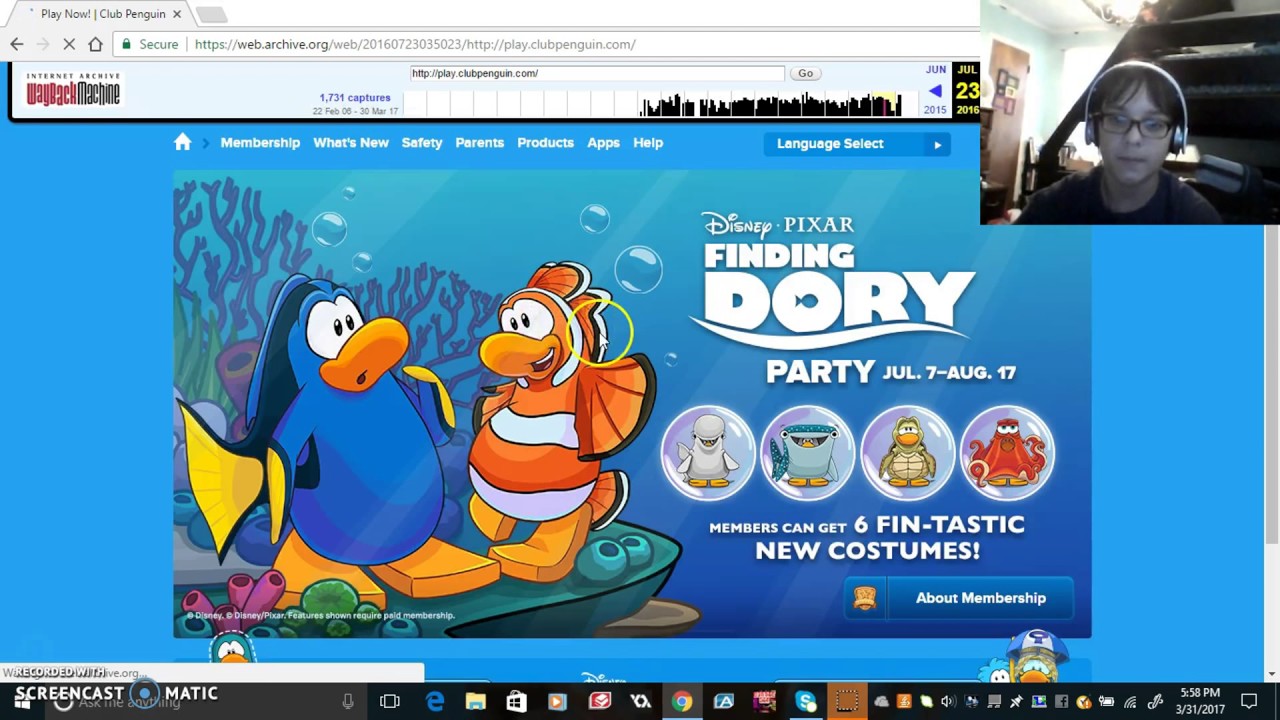The width and height of the screenshot is (1280, 720).
Task: Open the Apps menu item
Action: (x=603, y=143)
